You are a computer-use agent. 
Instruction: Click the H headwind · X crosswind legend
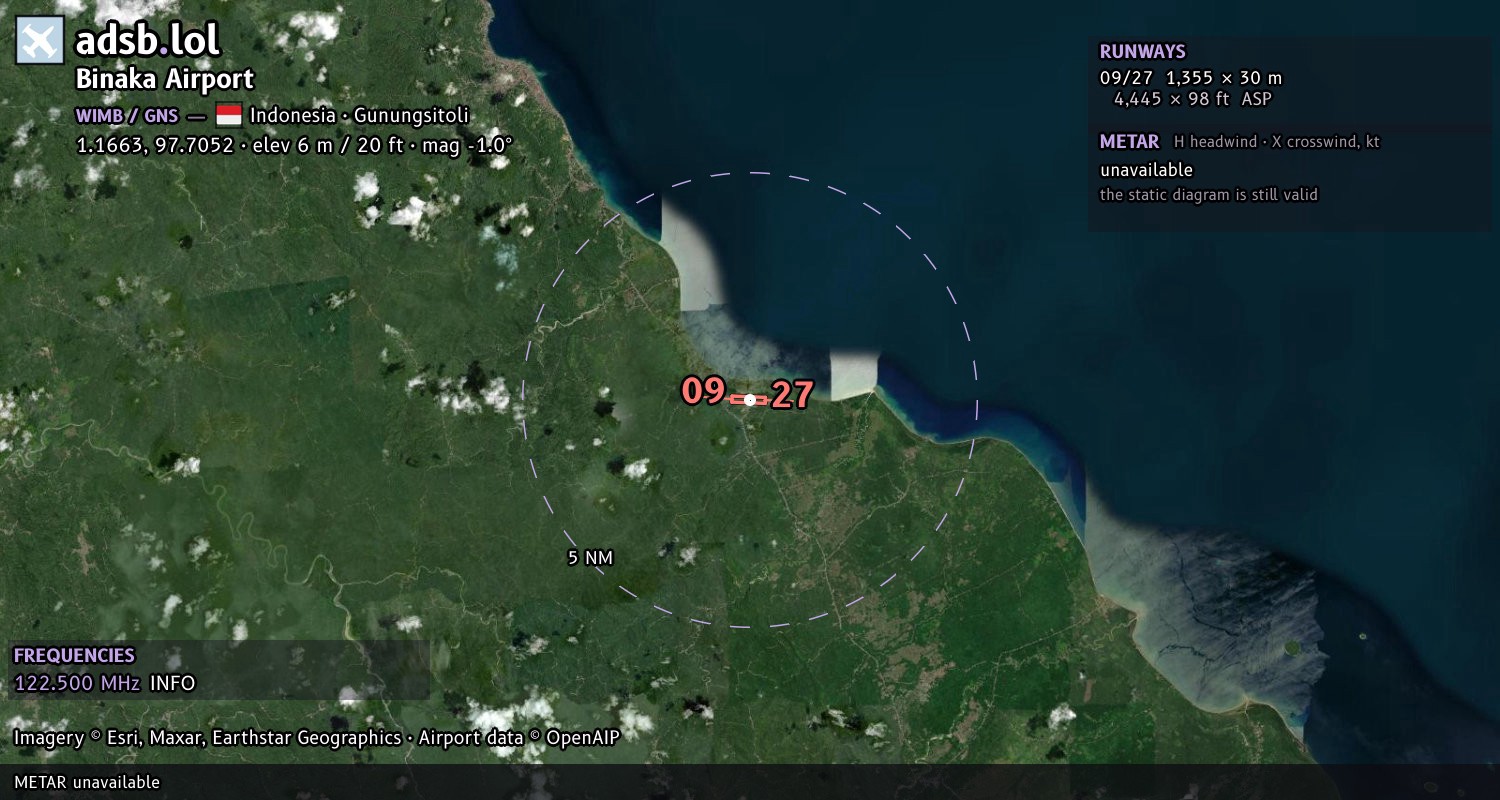pyautogui.click(x=1277, y=142)
